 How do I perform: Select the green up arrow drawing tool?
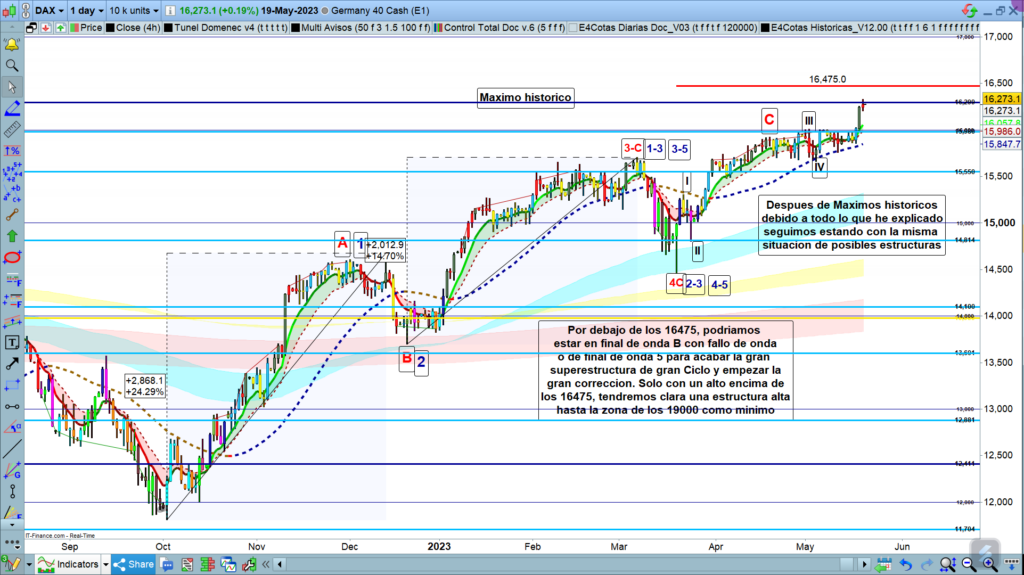[12, 236]
